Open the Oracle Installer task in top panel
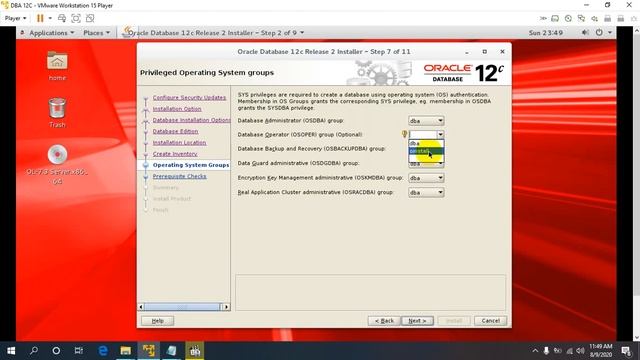640x360 pixels. point(213,33)
